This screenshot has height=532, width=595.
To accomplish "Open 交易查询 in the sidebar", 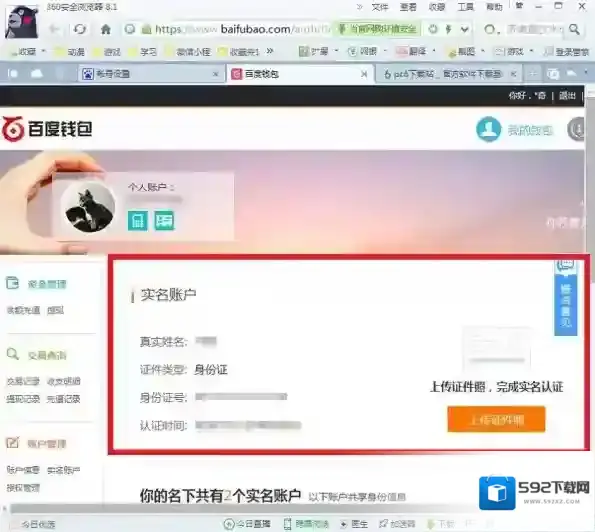I will (47, 355).
